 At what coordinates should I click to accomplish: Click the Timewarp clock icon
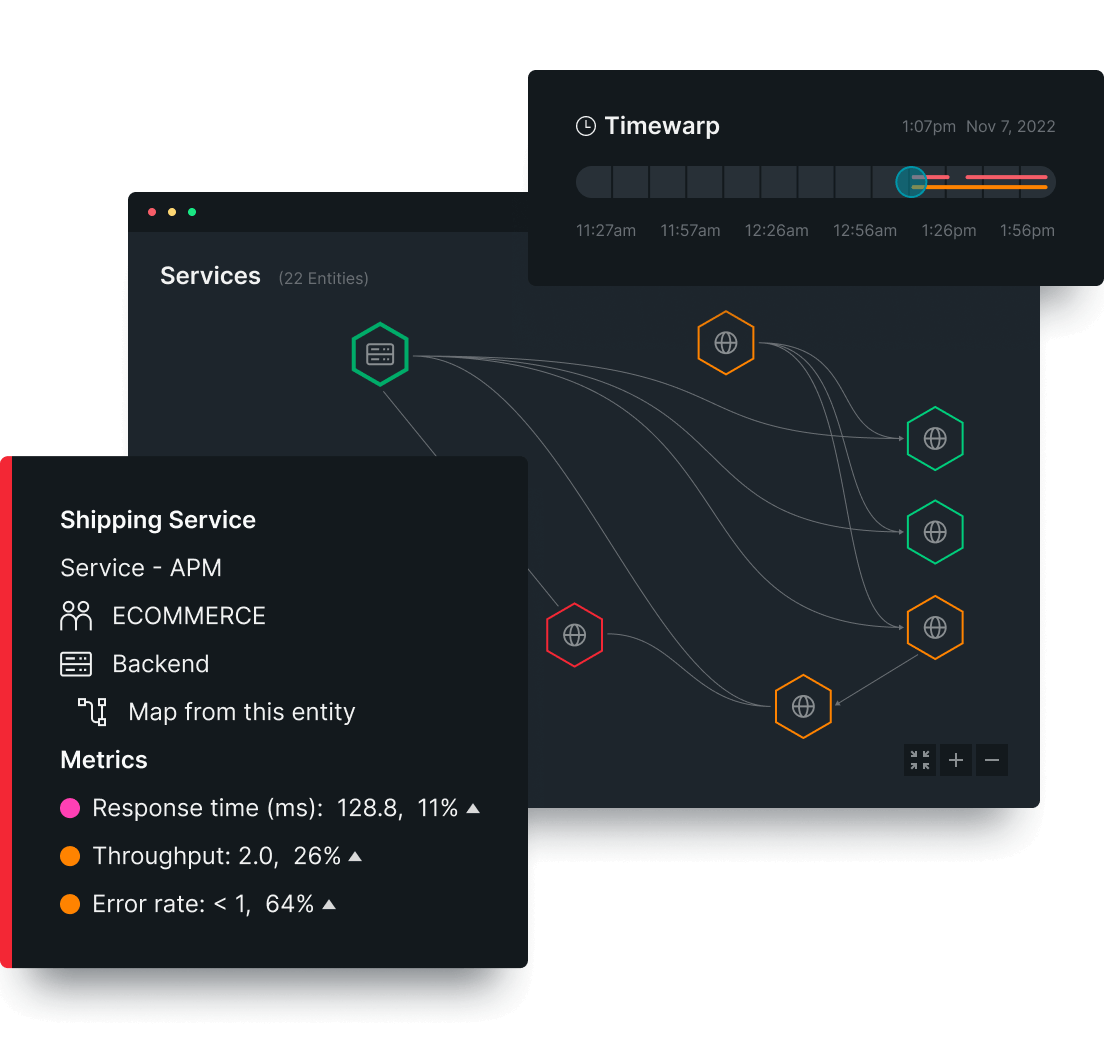[583, 125]
